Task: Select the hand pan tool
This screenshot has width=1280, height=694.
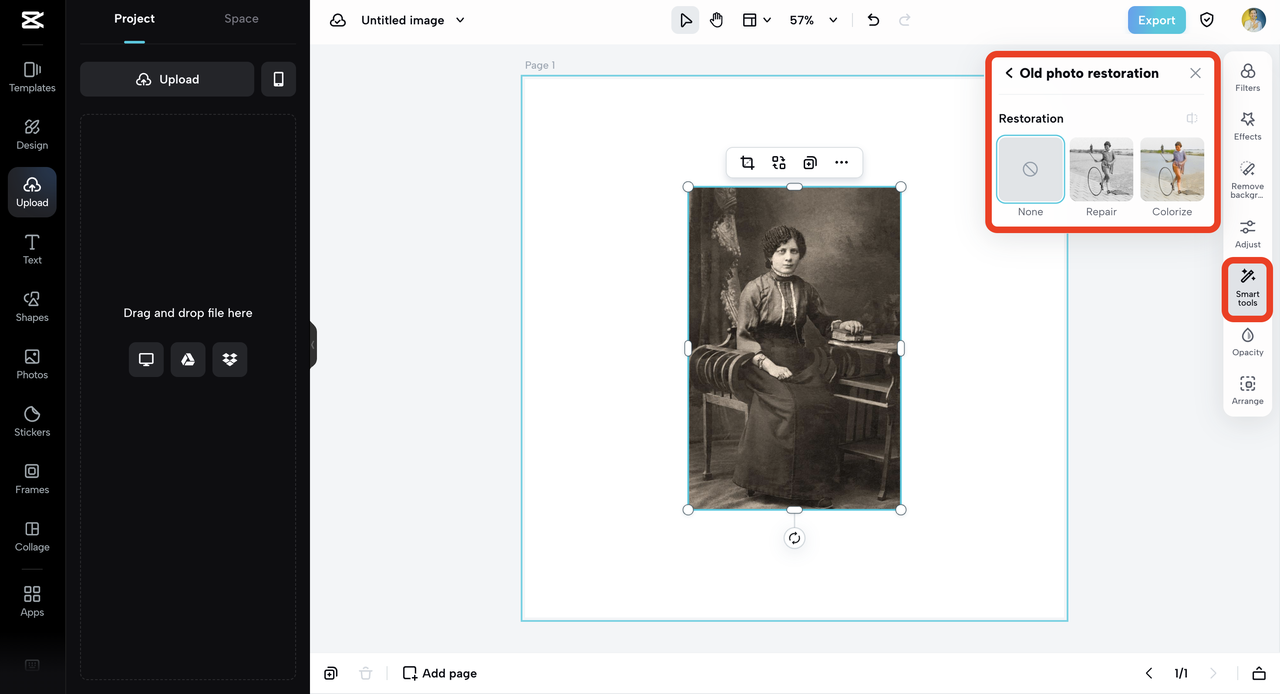Action: (717, 20)
